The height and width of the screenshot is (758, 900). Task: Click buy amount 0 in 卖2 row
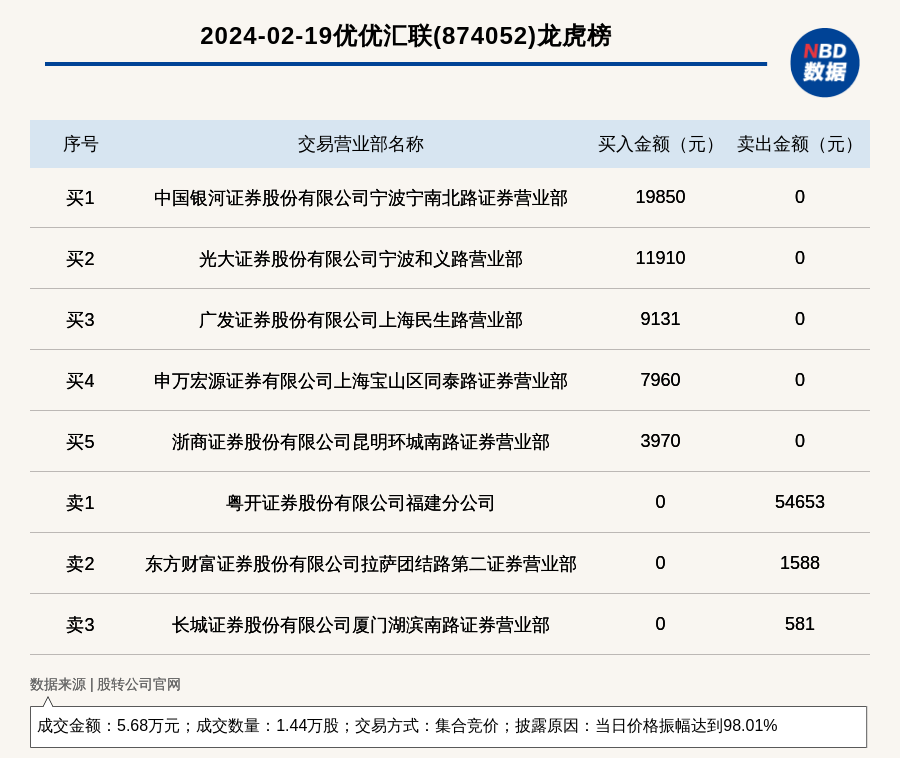click(x=660, y=563)
